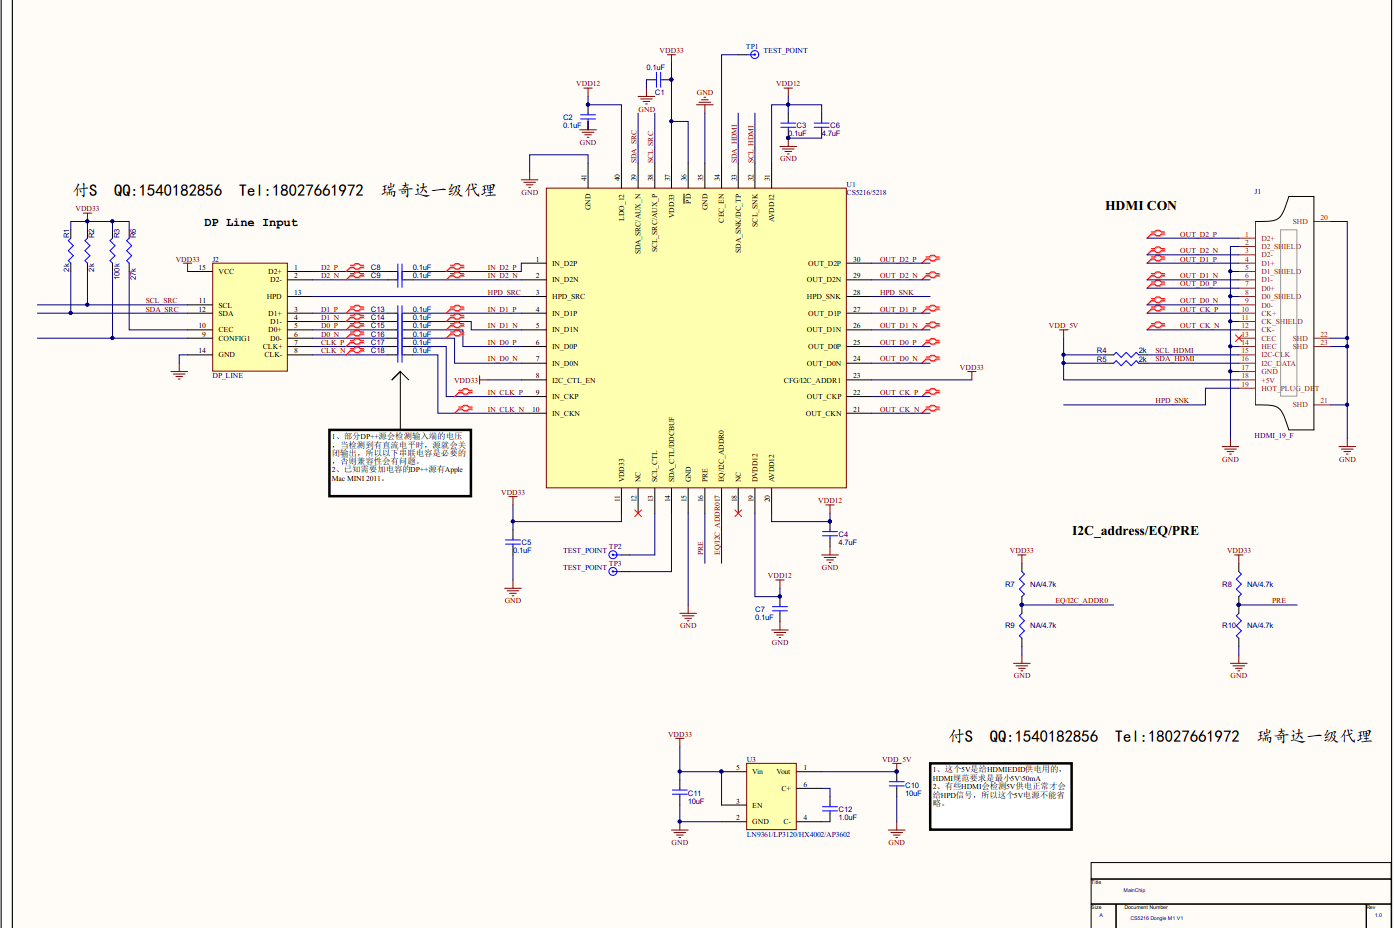
Task: Toggle the no-connect X on the CEC pin
Action: click(x=1239, y=337)
